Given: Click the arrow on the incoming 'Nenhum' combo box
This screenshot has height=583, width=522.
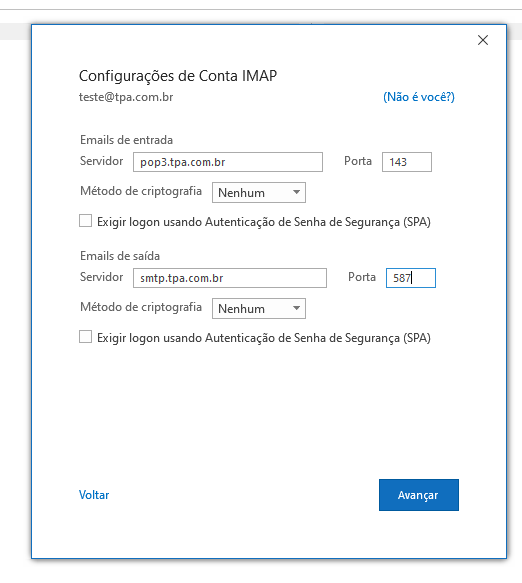Looking at the screenshot, I should (296, 192).
